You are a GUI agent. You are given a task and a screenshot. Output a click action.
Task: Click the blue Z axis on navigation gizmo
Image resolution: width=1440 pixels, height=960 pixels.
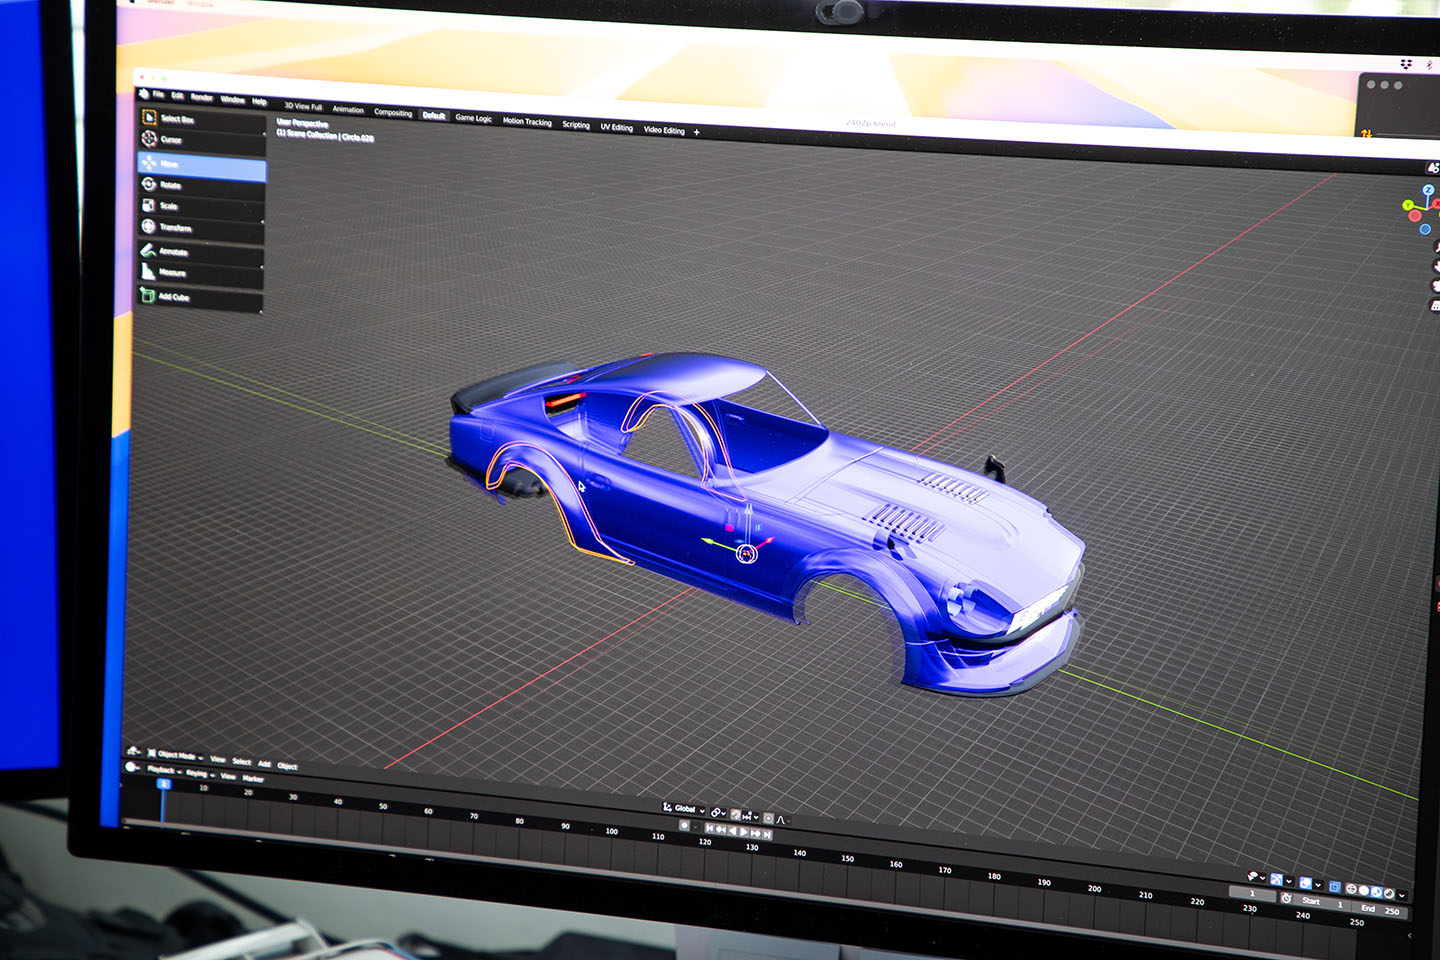tap(1428, 190)
